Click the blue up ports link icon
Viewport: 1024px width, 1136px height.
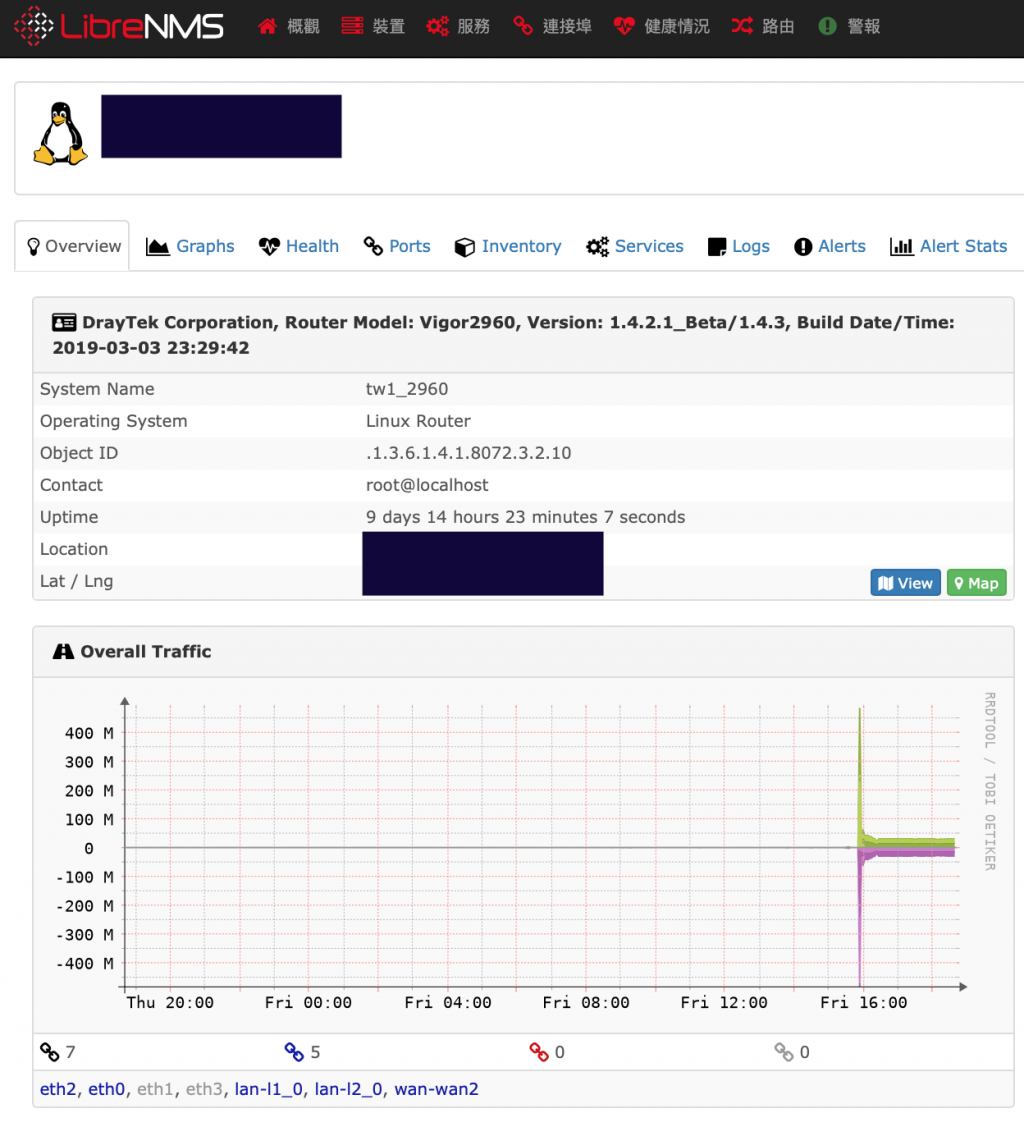pos(294,1052)
